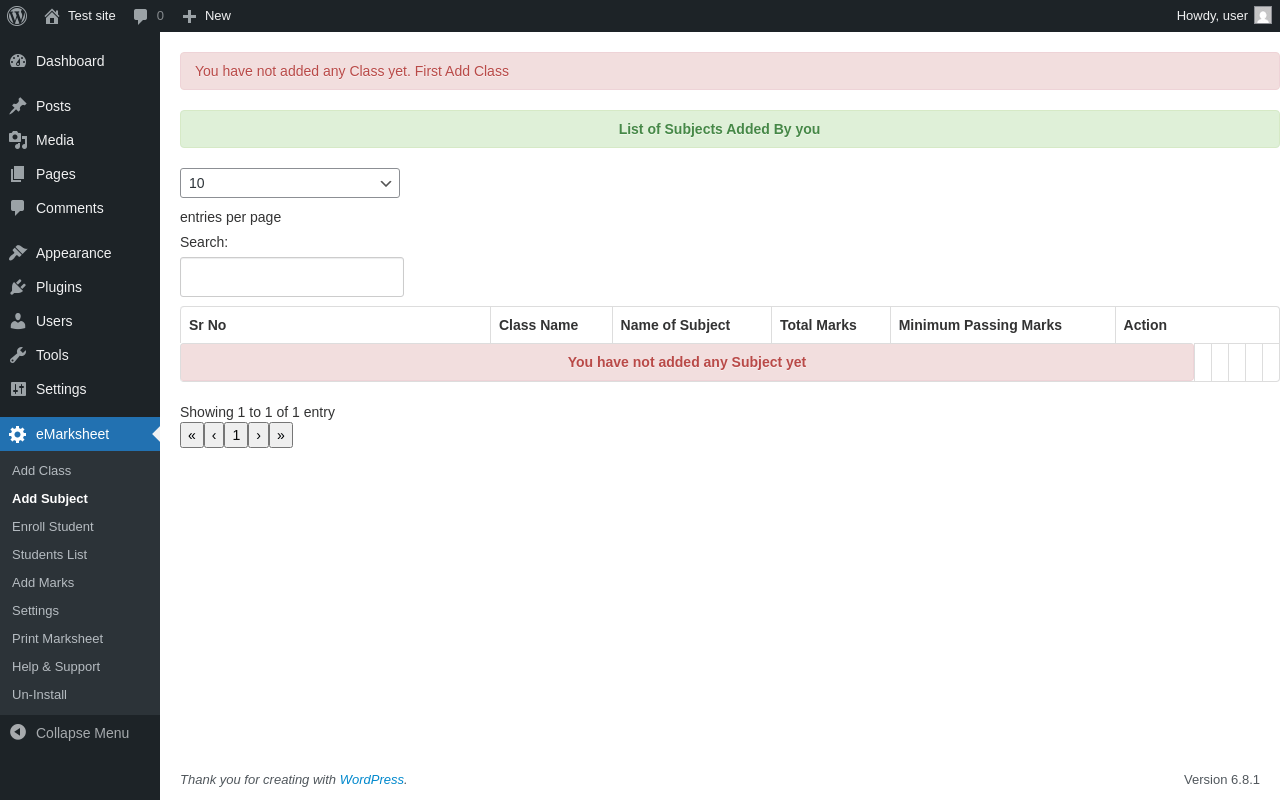Sort by Minimum Passing Marks column

1003,325
